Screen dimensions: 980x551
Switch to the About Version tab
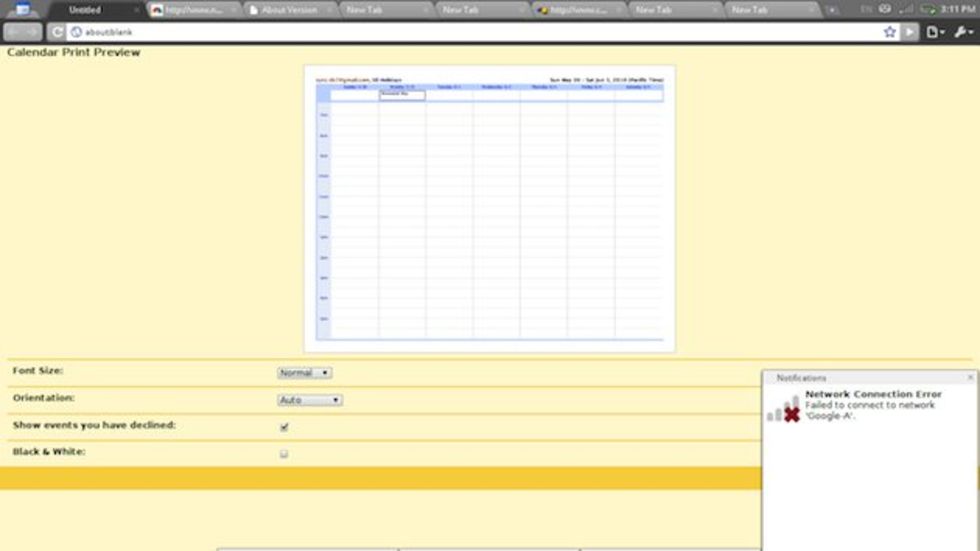(x=288, y=10)
